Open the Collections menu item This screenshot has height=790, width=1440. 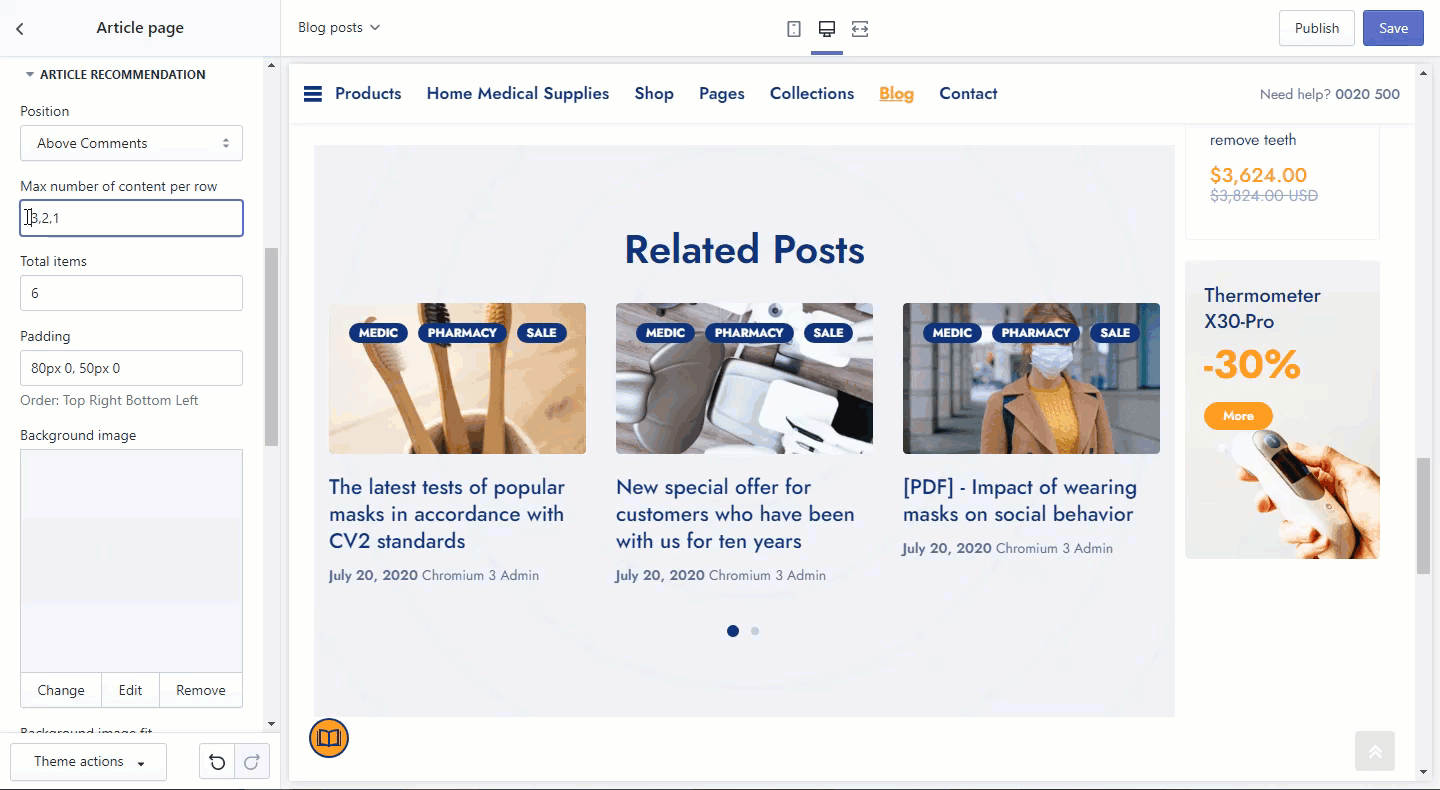point(812,94)
